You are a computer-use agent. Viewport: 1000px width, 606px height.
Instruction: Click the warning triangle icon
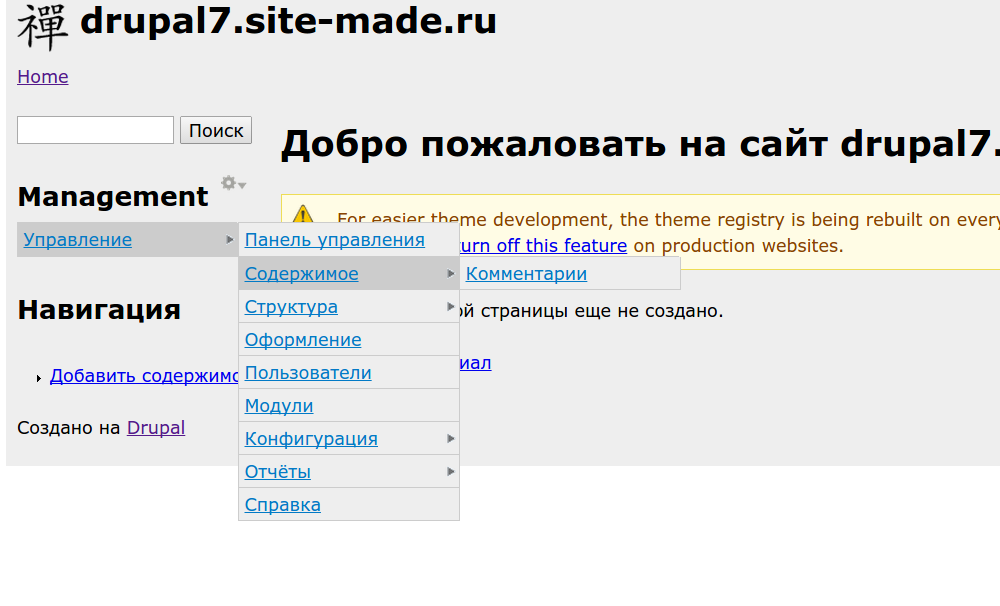(x=303, y=214)
